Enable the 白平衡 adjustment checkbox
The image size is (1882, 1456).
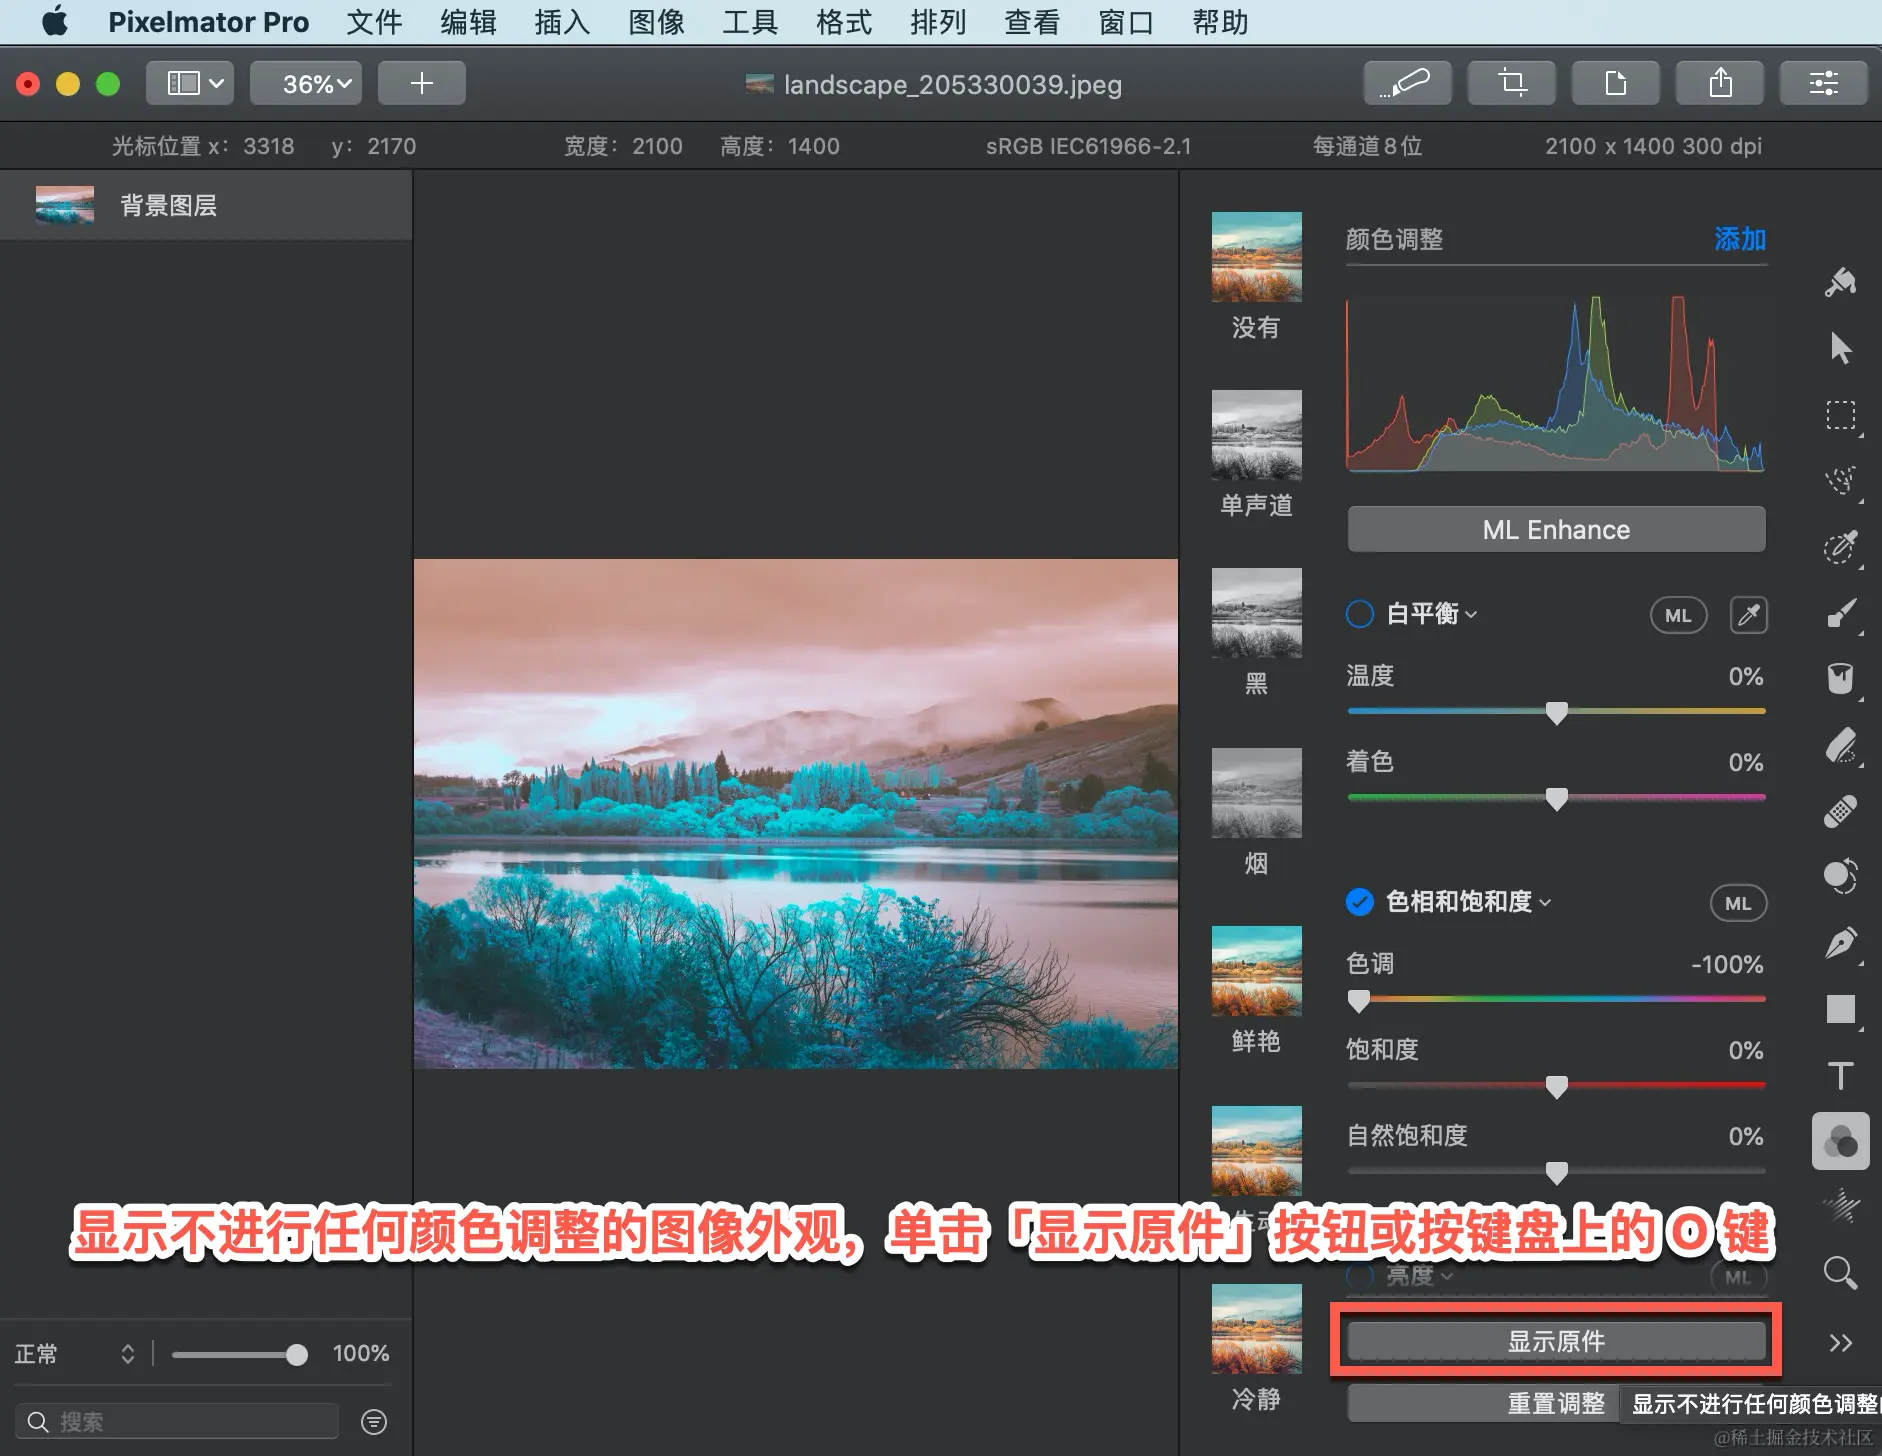pyautogui.click(x=1360, y=614)
